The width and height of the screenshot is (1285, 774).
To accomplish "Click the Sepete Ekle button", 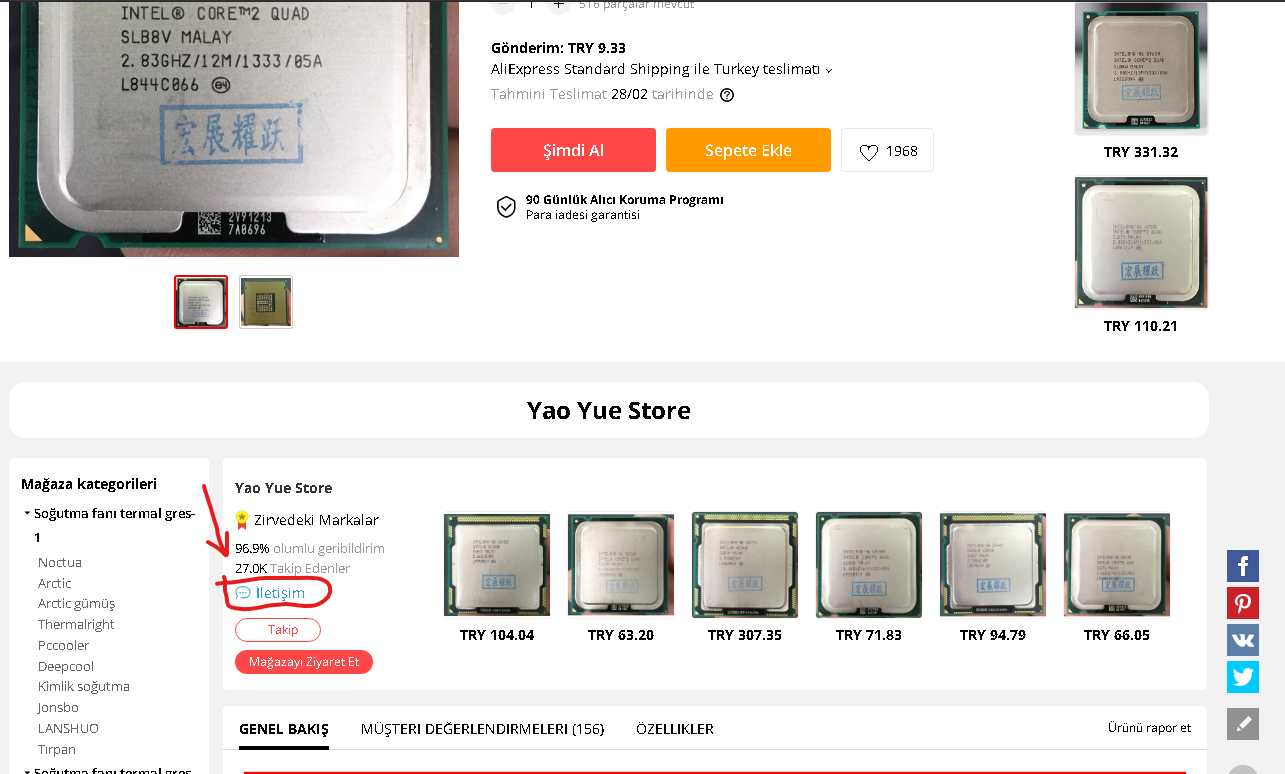I will (x=748, y=150).
